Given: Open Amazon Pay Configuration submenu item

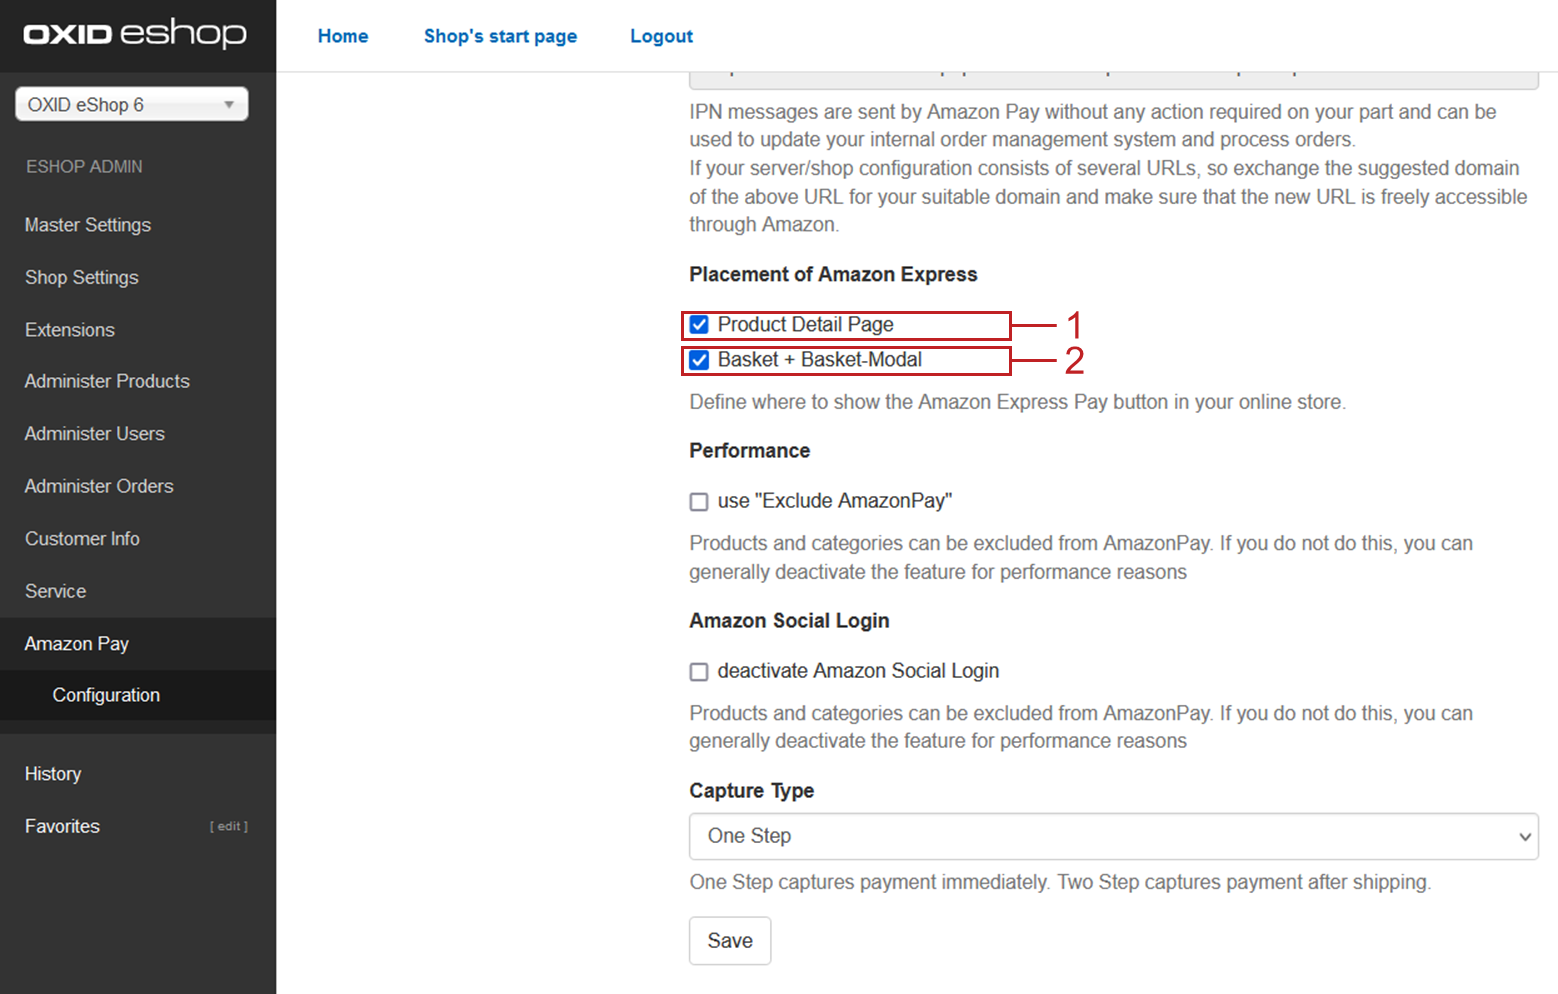Looking at the screenshot, I should [x=106, y=695].
